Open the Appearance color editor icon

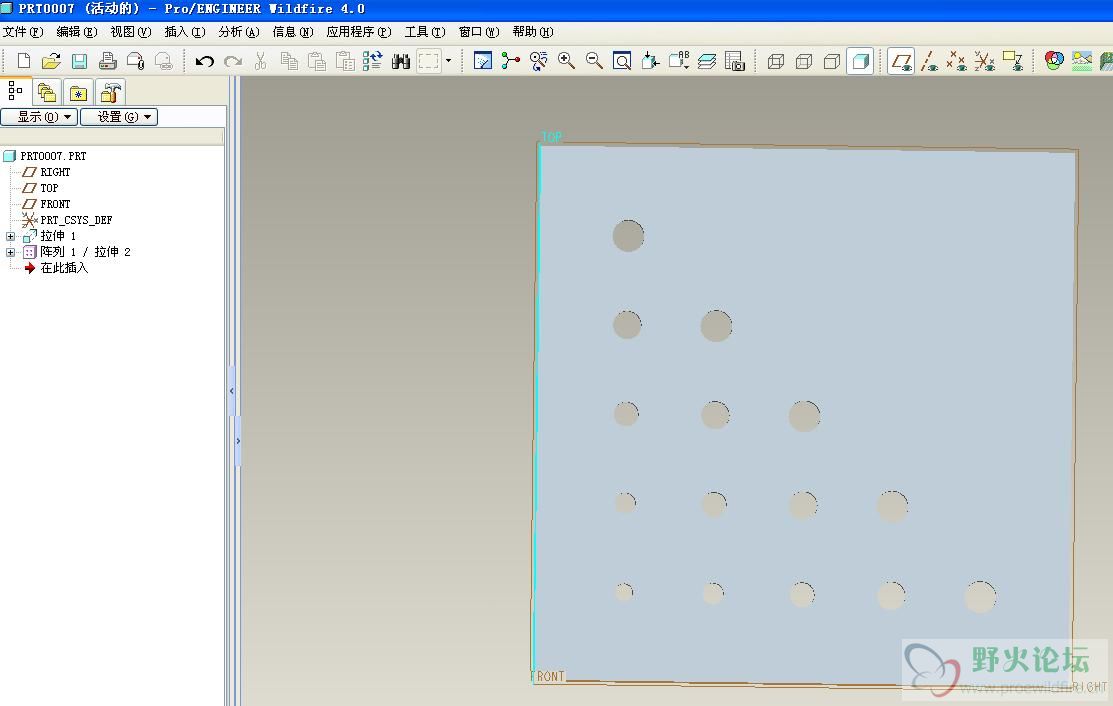(x=1054, y=61)
